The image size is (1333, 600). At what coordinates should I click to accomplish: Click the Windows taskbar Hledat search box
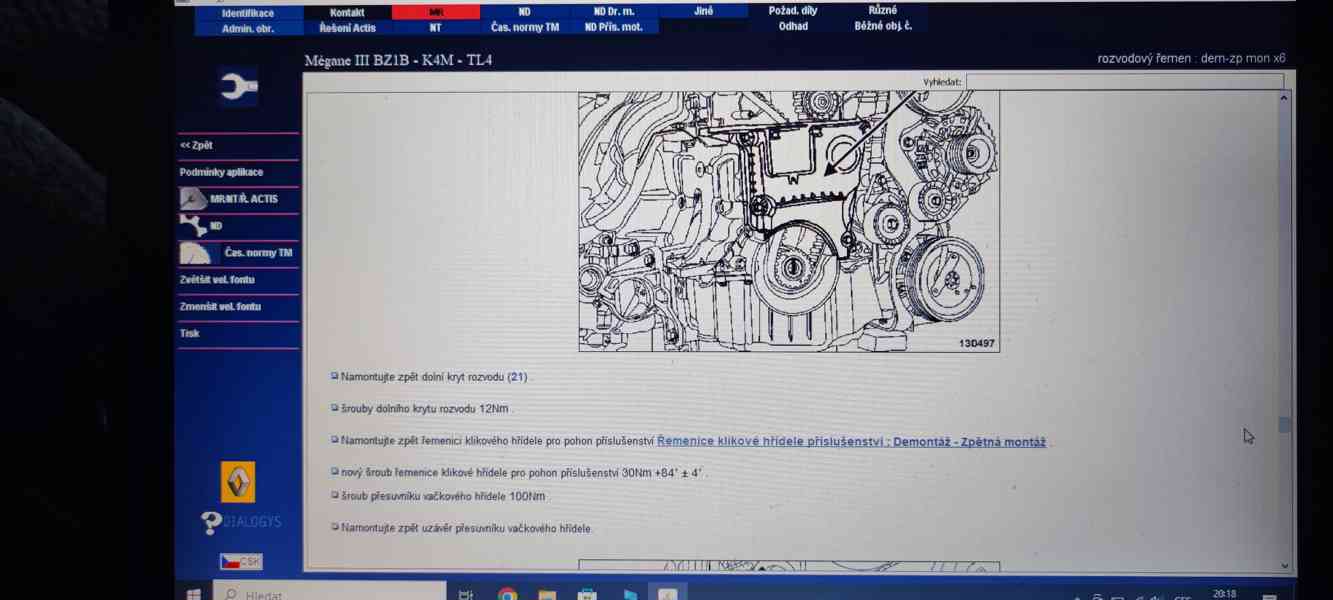click(330, 594)
